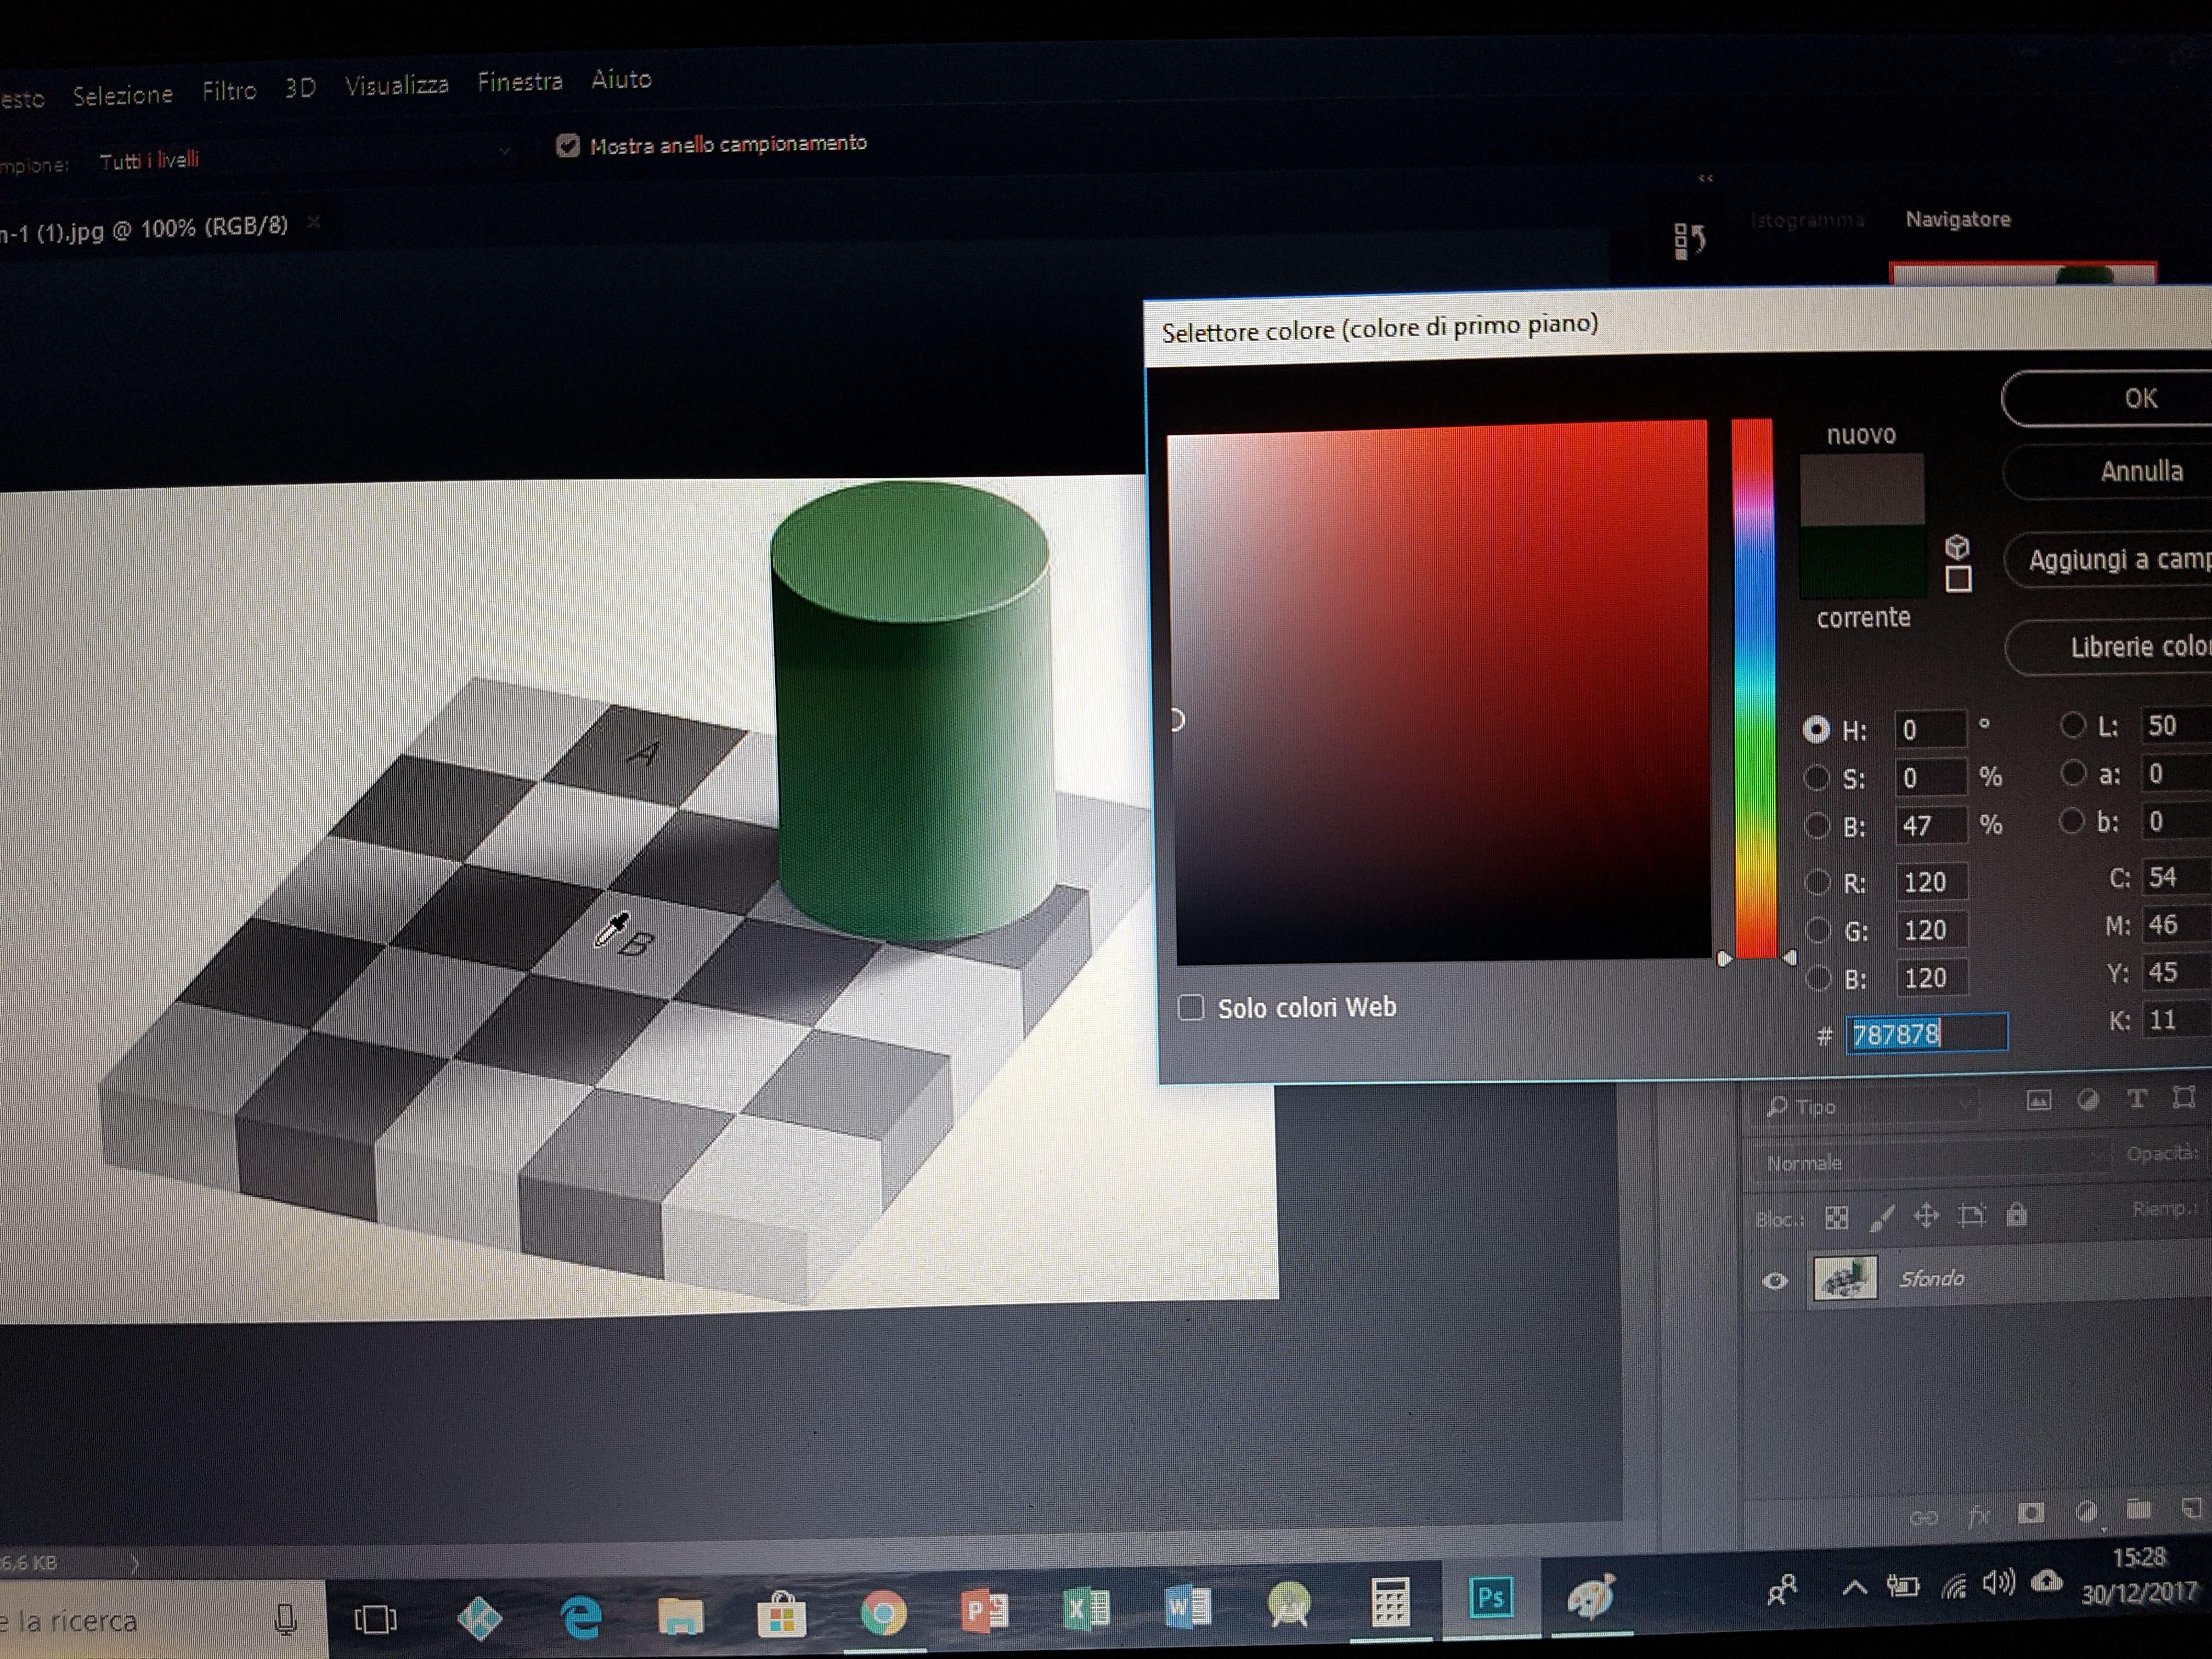Open the 3D menu
The height and width of the screenshot is (1659, 2212).
click(x=300, y=88)
